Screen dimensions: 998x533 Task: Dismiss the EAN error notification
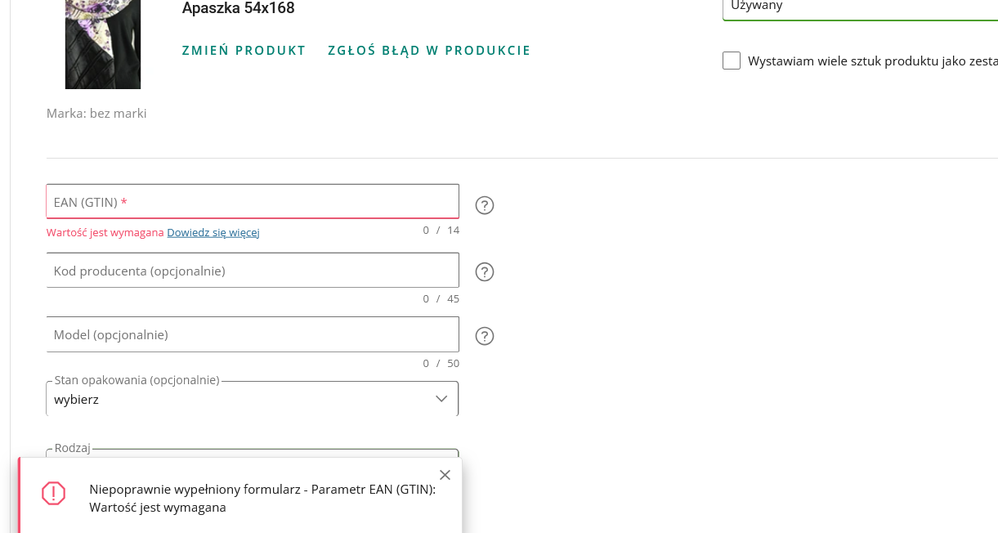tap(445, 475)
